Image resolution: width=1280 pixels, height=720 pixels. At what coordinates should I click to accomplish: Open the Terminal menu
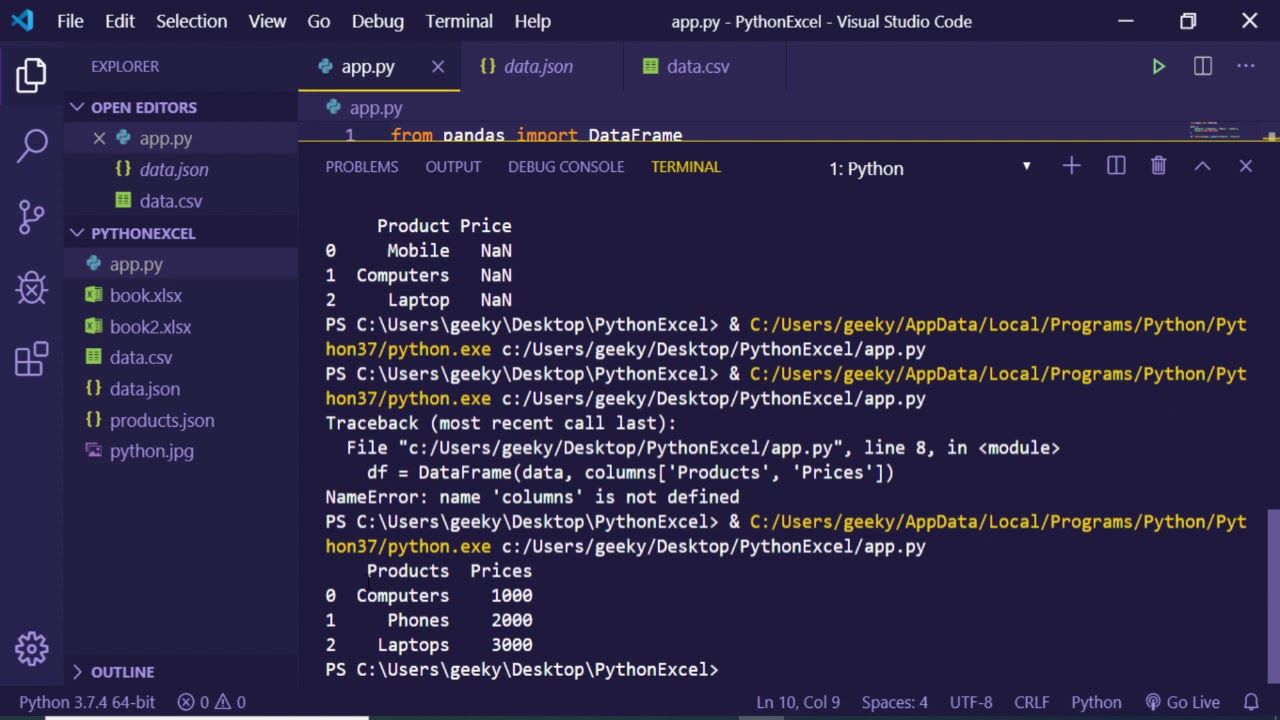click(459, 21)
